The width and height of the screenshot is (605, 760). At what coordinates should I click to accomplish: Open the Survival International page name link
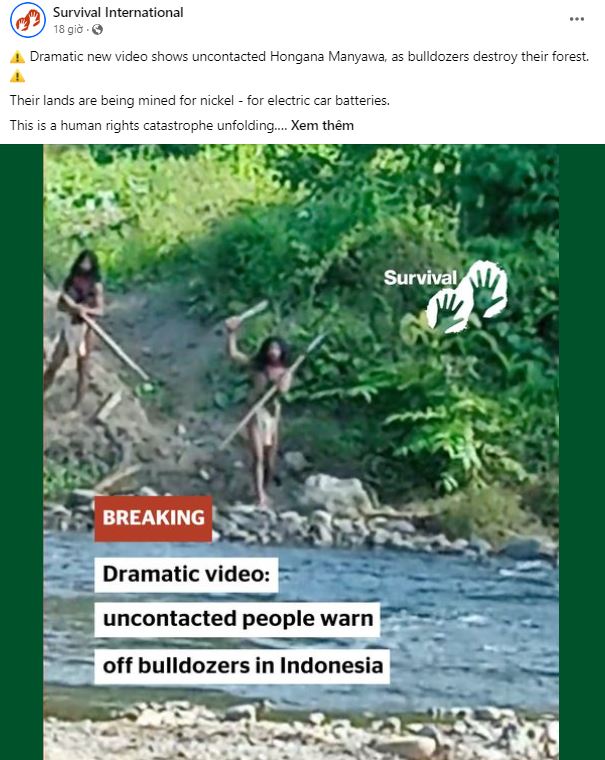tap(118, 12)
